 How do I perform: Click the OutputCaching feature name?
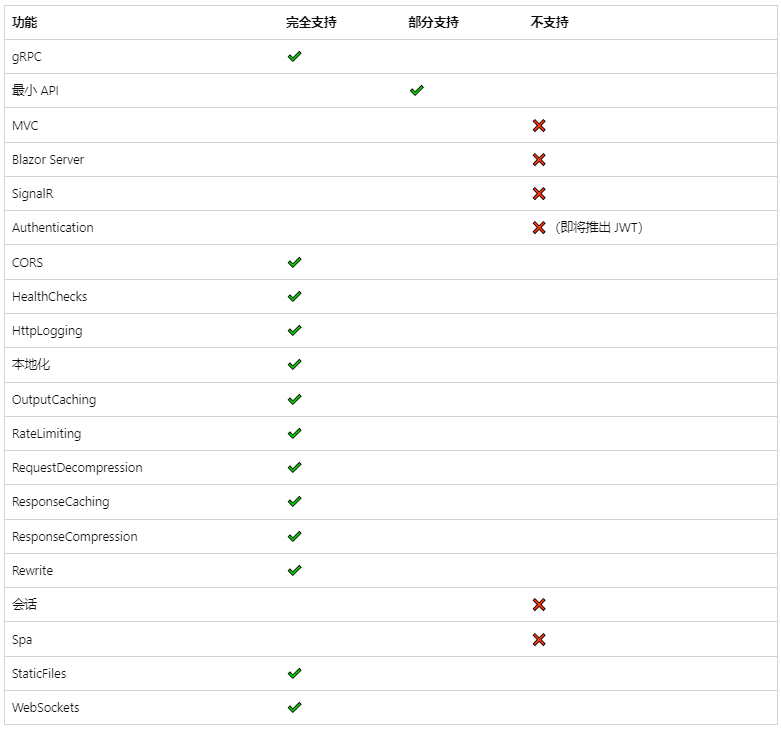tap(54, 400)
